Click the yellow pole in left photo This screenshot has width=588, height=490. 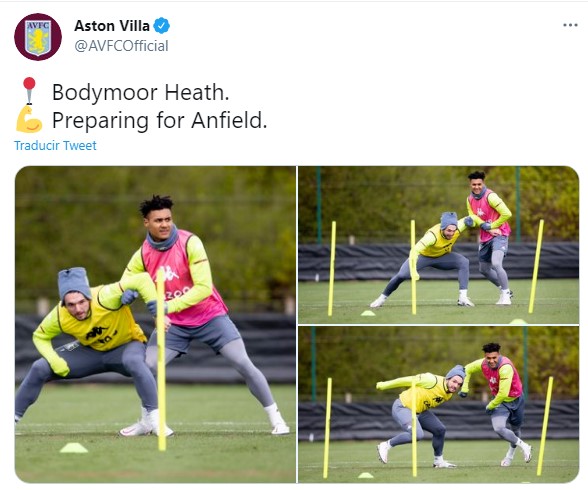161,360
